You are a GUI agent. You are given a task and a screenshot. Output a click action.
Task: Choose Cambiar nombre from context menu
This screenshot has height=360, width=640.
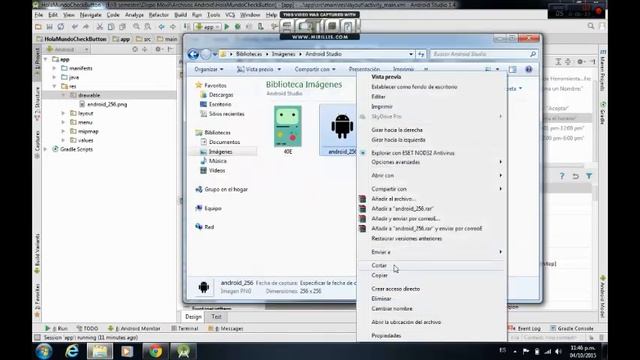click(x=432, y=309)
